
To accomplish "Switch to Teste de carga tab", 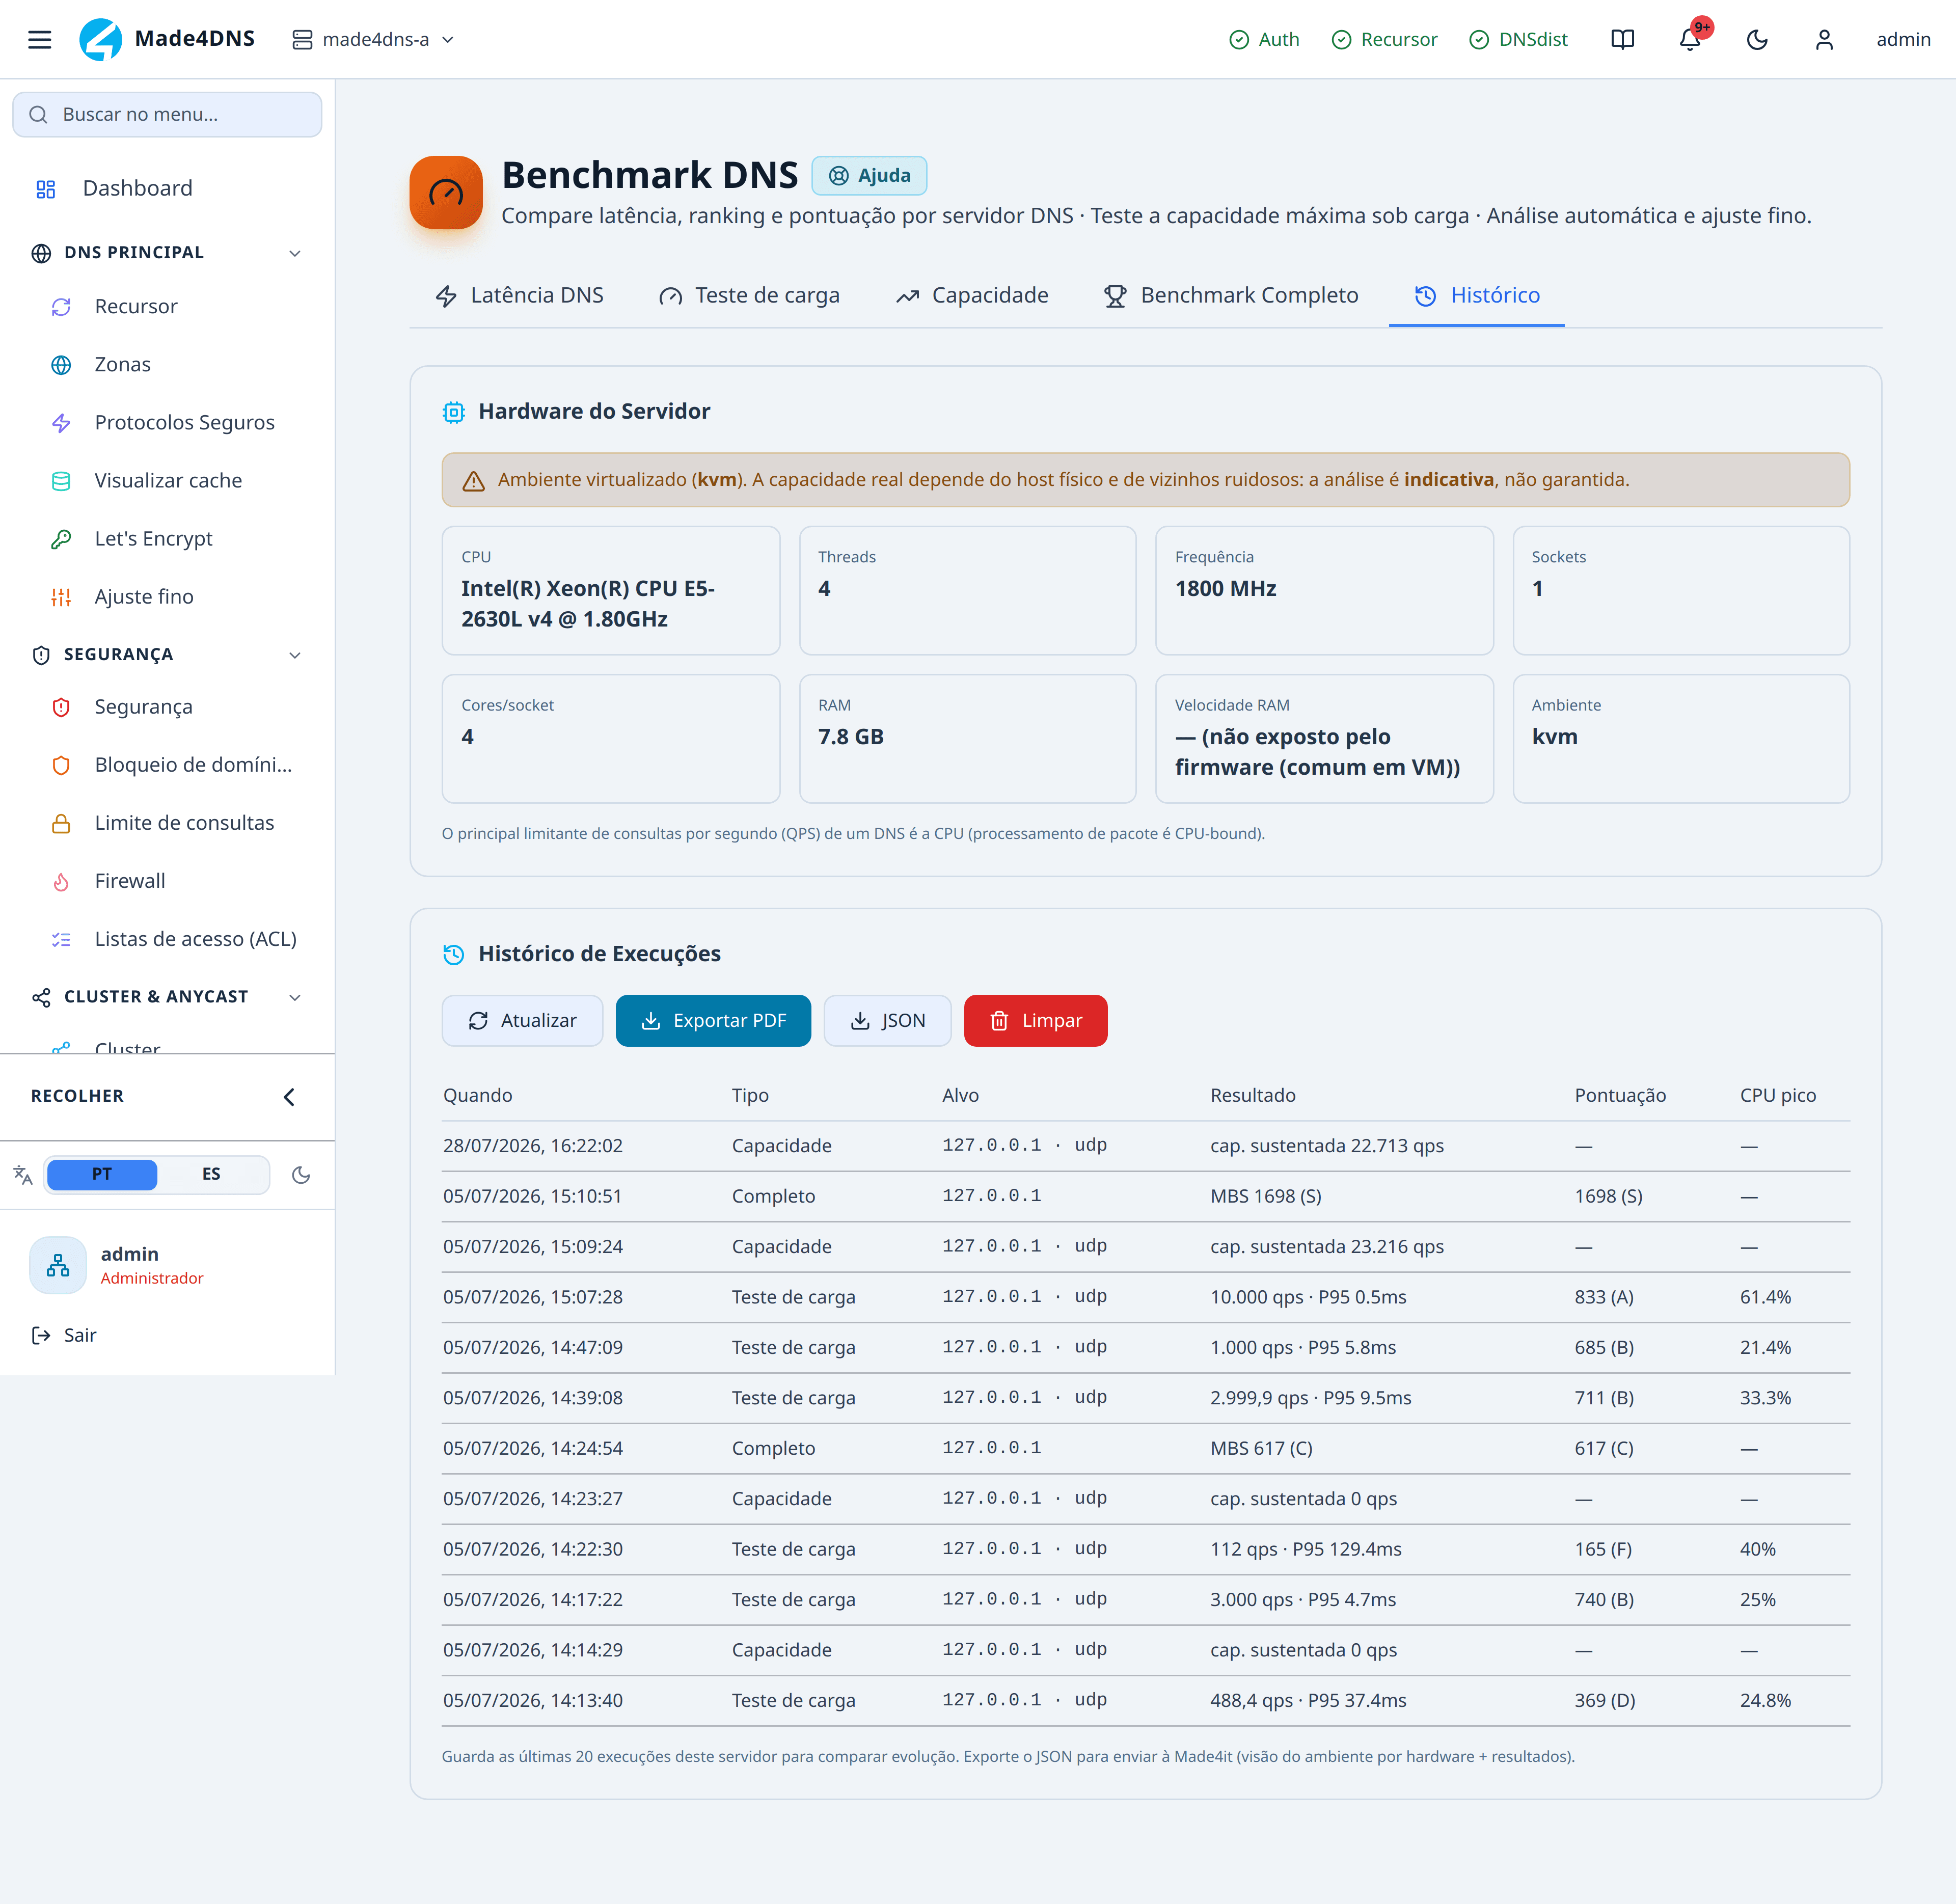I will pyautogui.click(x=749, y=296).
